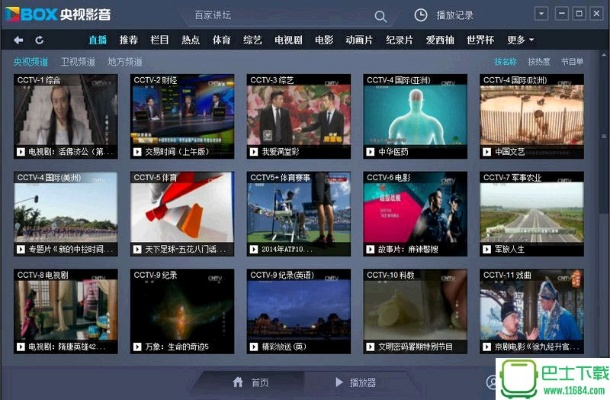Viewport: 610px width, 400px height.
Task: Select the 地方频道 channel filter
Action: tap(125, 62)
